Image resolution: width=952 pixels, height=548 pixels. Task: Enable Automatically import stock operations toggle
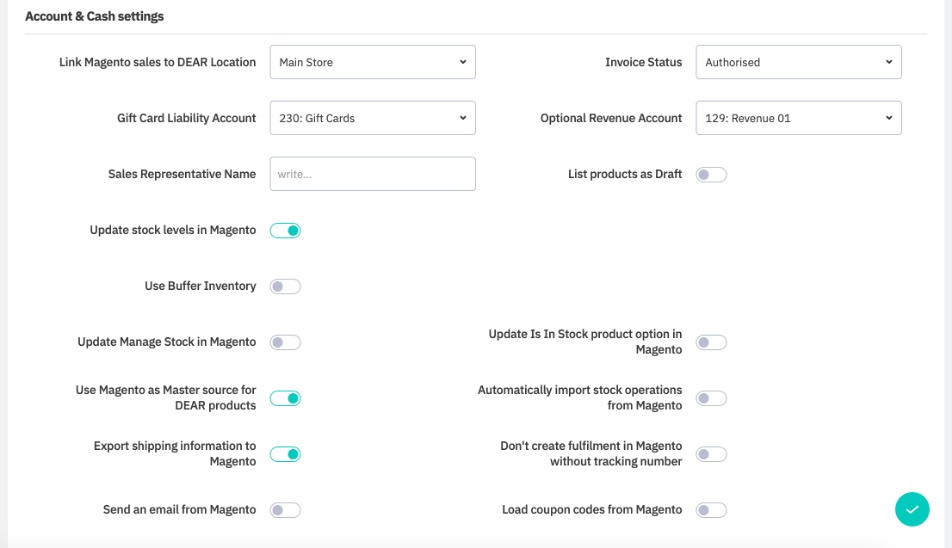(x=711, y=399)
